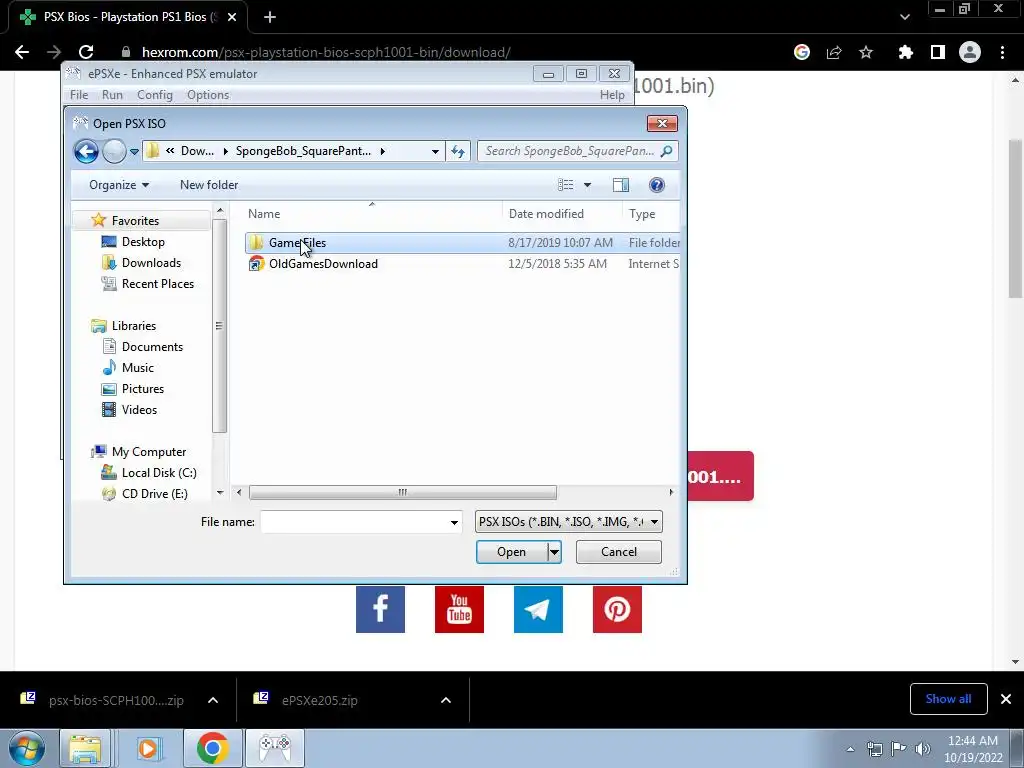
Task: Open ePSXe File menu
Action: [x=79, y=95]
